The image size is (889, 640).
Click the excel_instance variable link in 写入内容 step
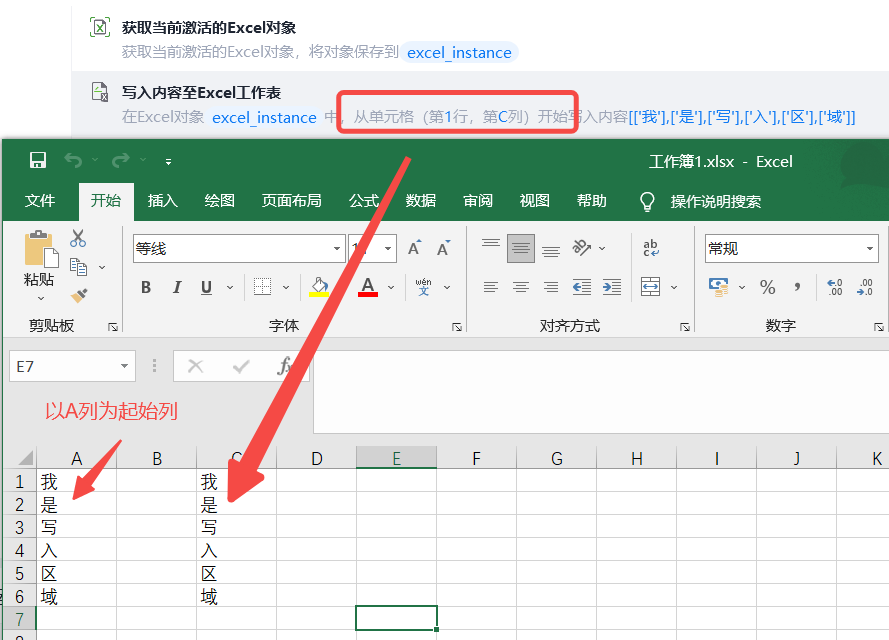click(x=264, y=117)
